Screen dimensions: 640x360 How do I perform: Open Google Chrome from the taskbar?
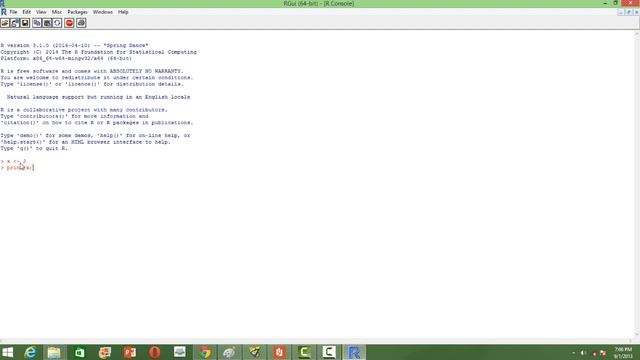205,352
